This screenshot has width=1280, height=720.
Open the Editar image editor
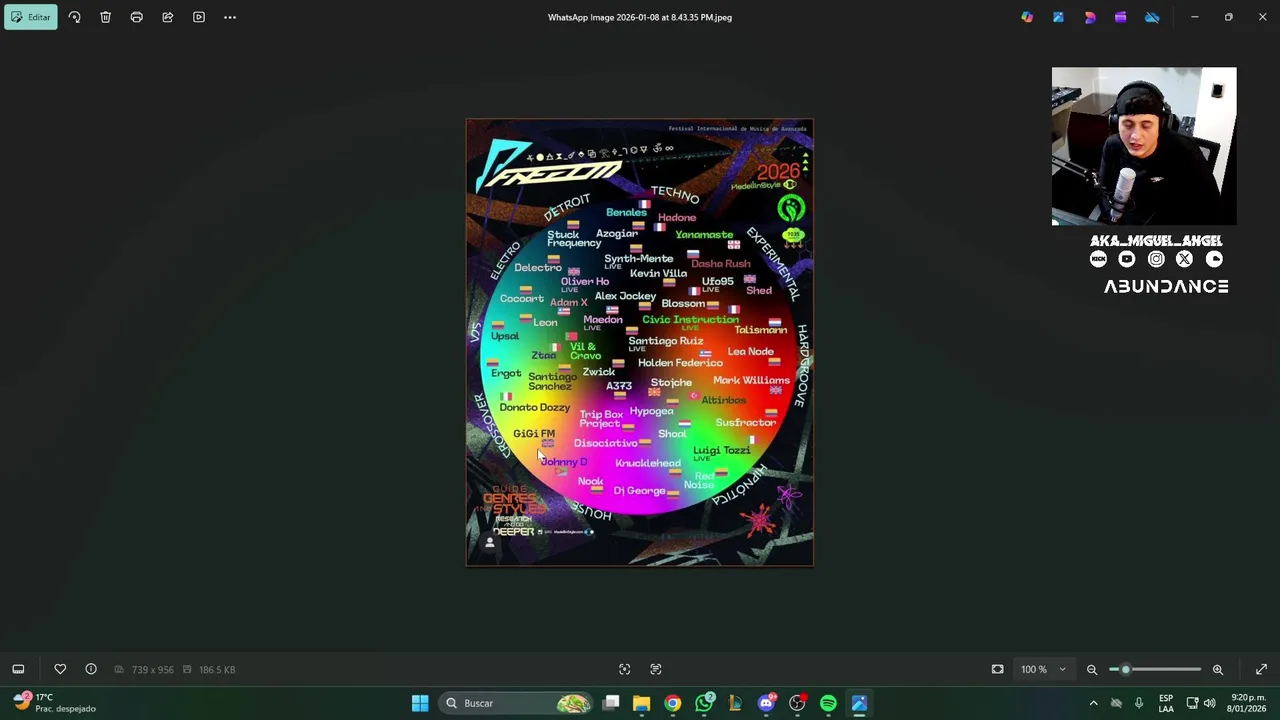pyautogui.click(x=31, y=17)
